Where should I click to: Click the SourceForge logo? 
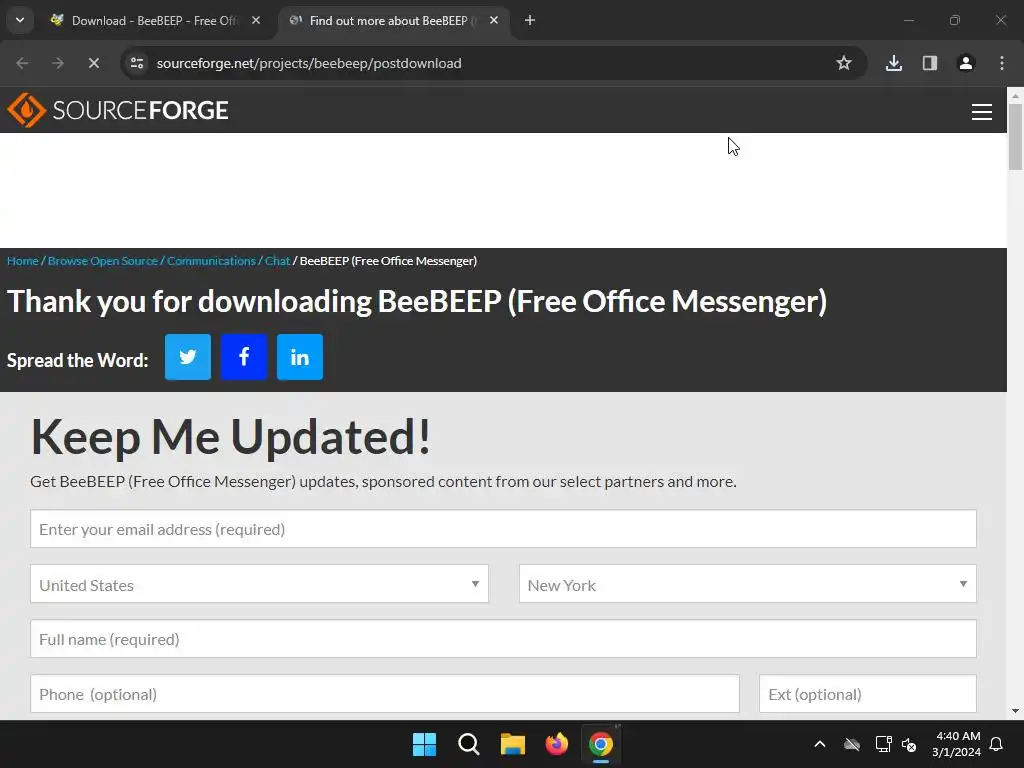[118, 110]
